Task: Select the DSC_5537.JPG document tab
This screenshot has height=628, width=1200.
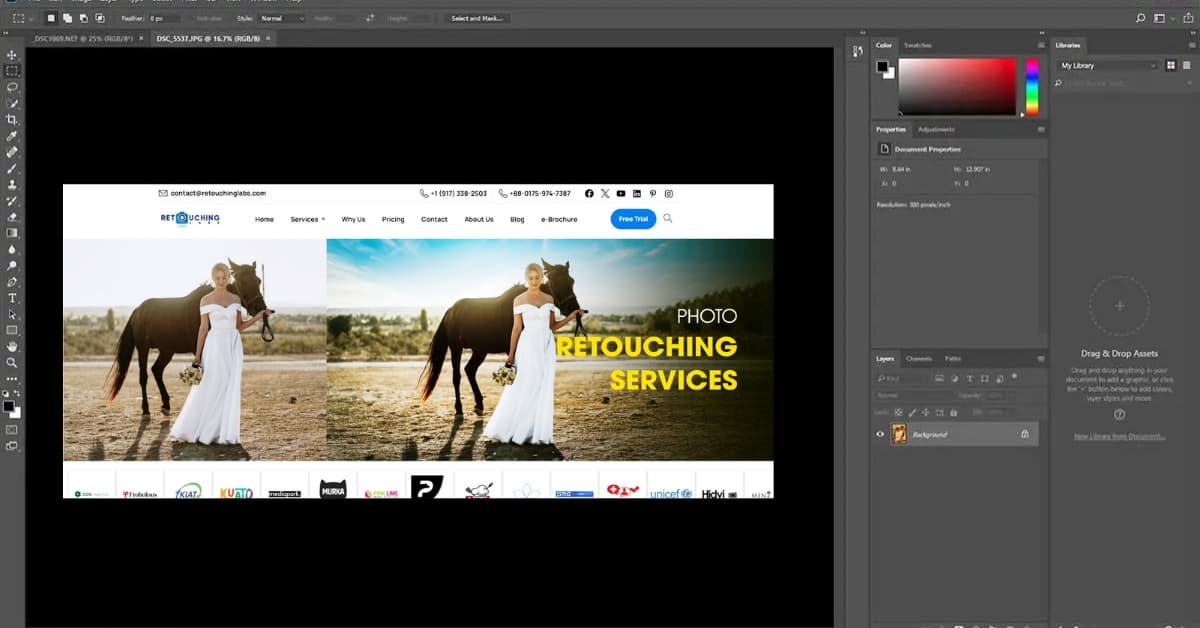Action: pos(208,38)
